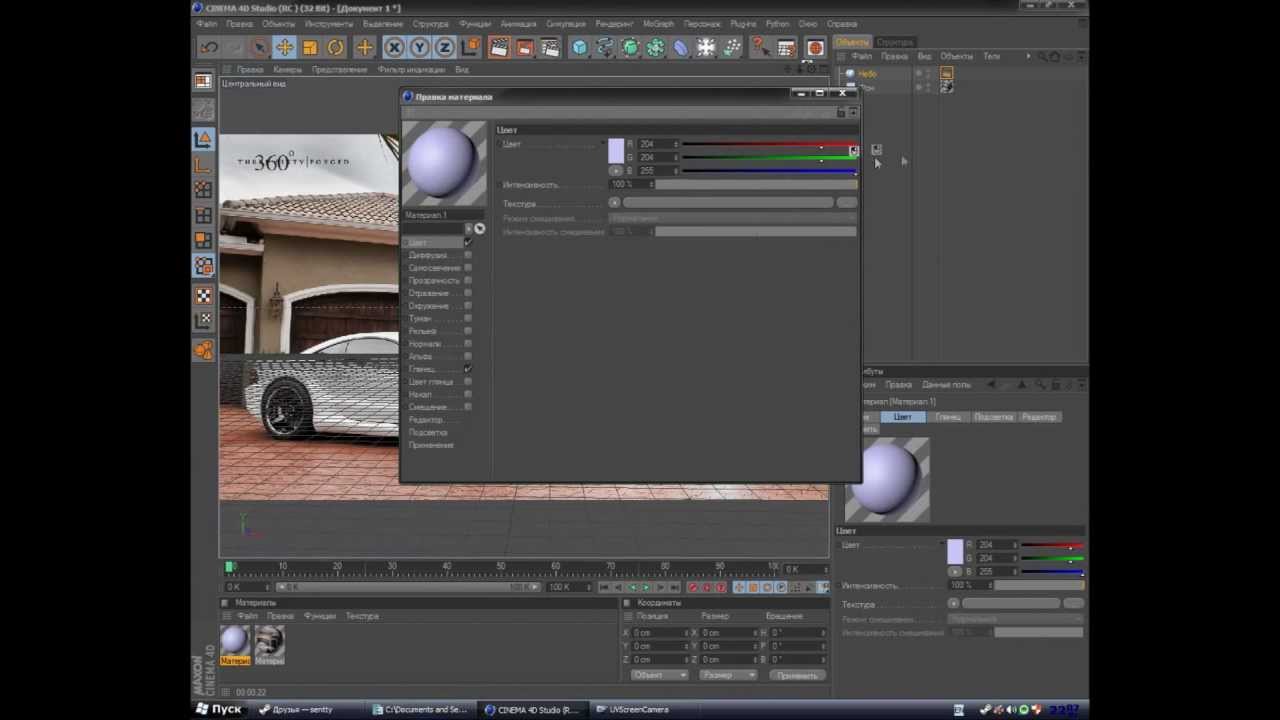Viewport: 1280px width, 720px height.
Task: Switch to the Глянец tab in attributes
Action: tap(948, 417)
